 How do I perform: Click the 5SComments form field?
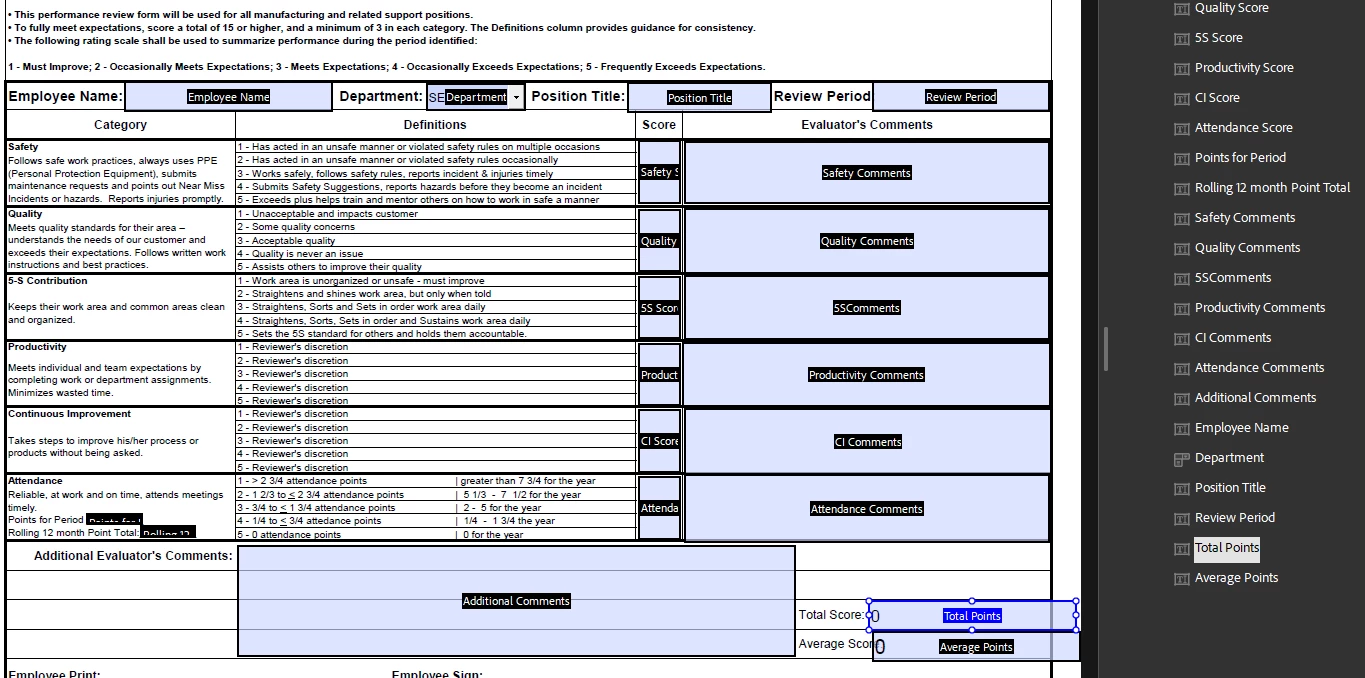tap(866, 308)
